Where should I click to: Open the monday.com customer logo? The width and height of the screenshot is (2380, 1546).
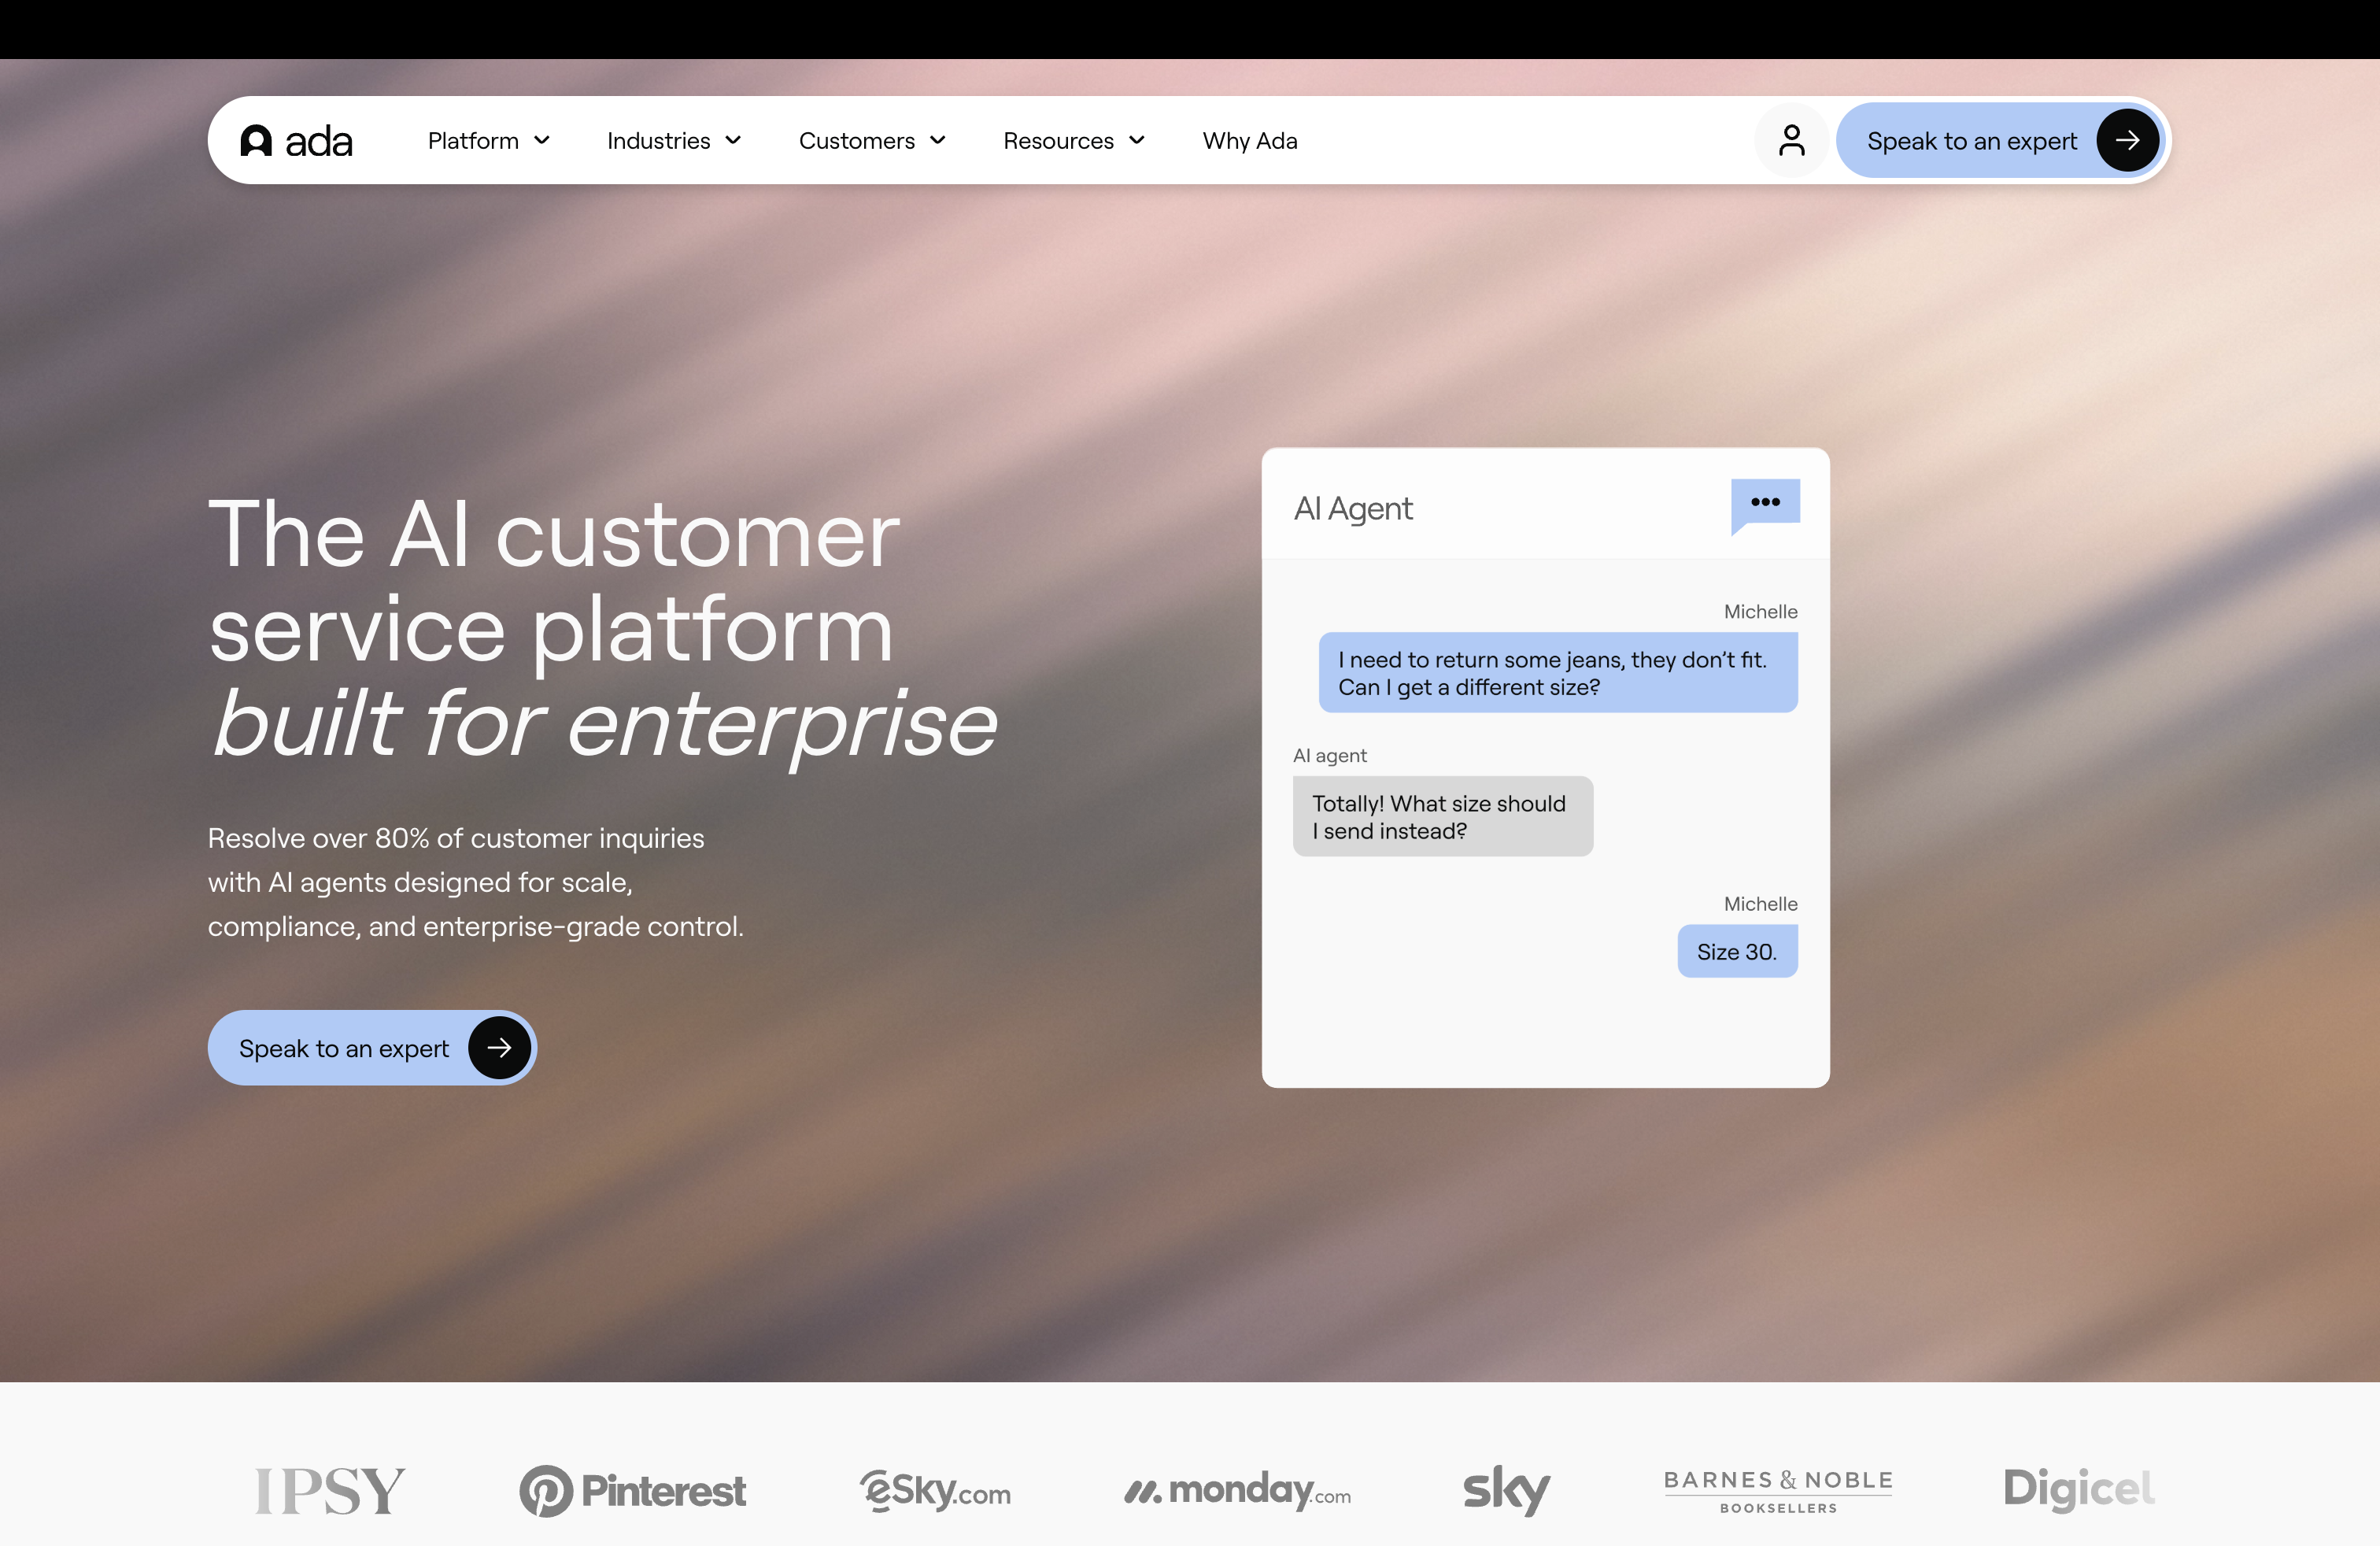tap(1237, 1490)
